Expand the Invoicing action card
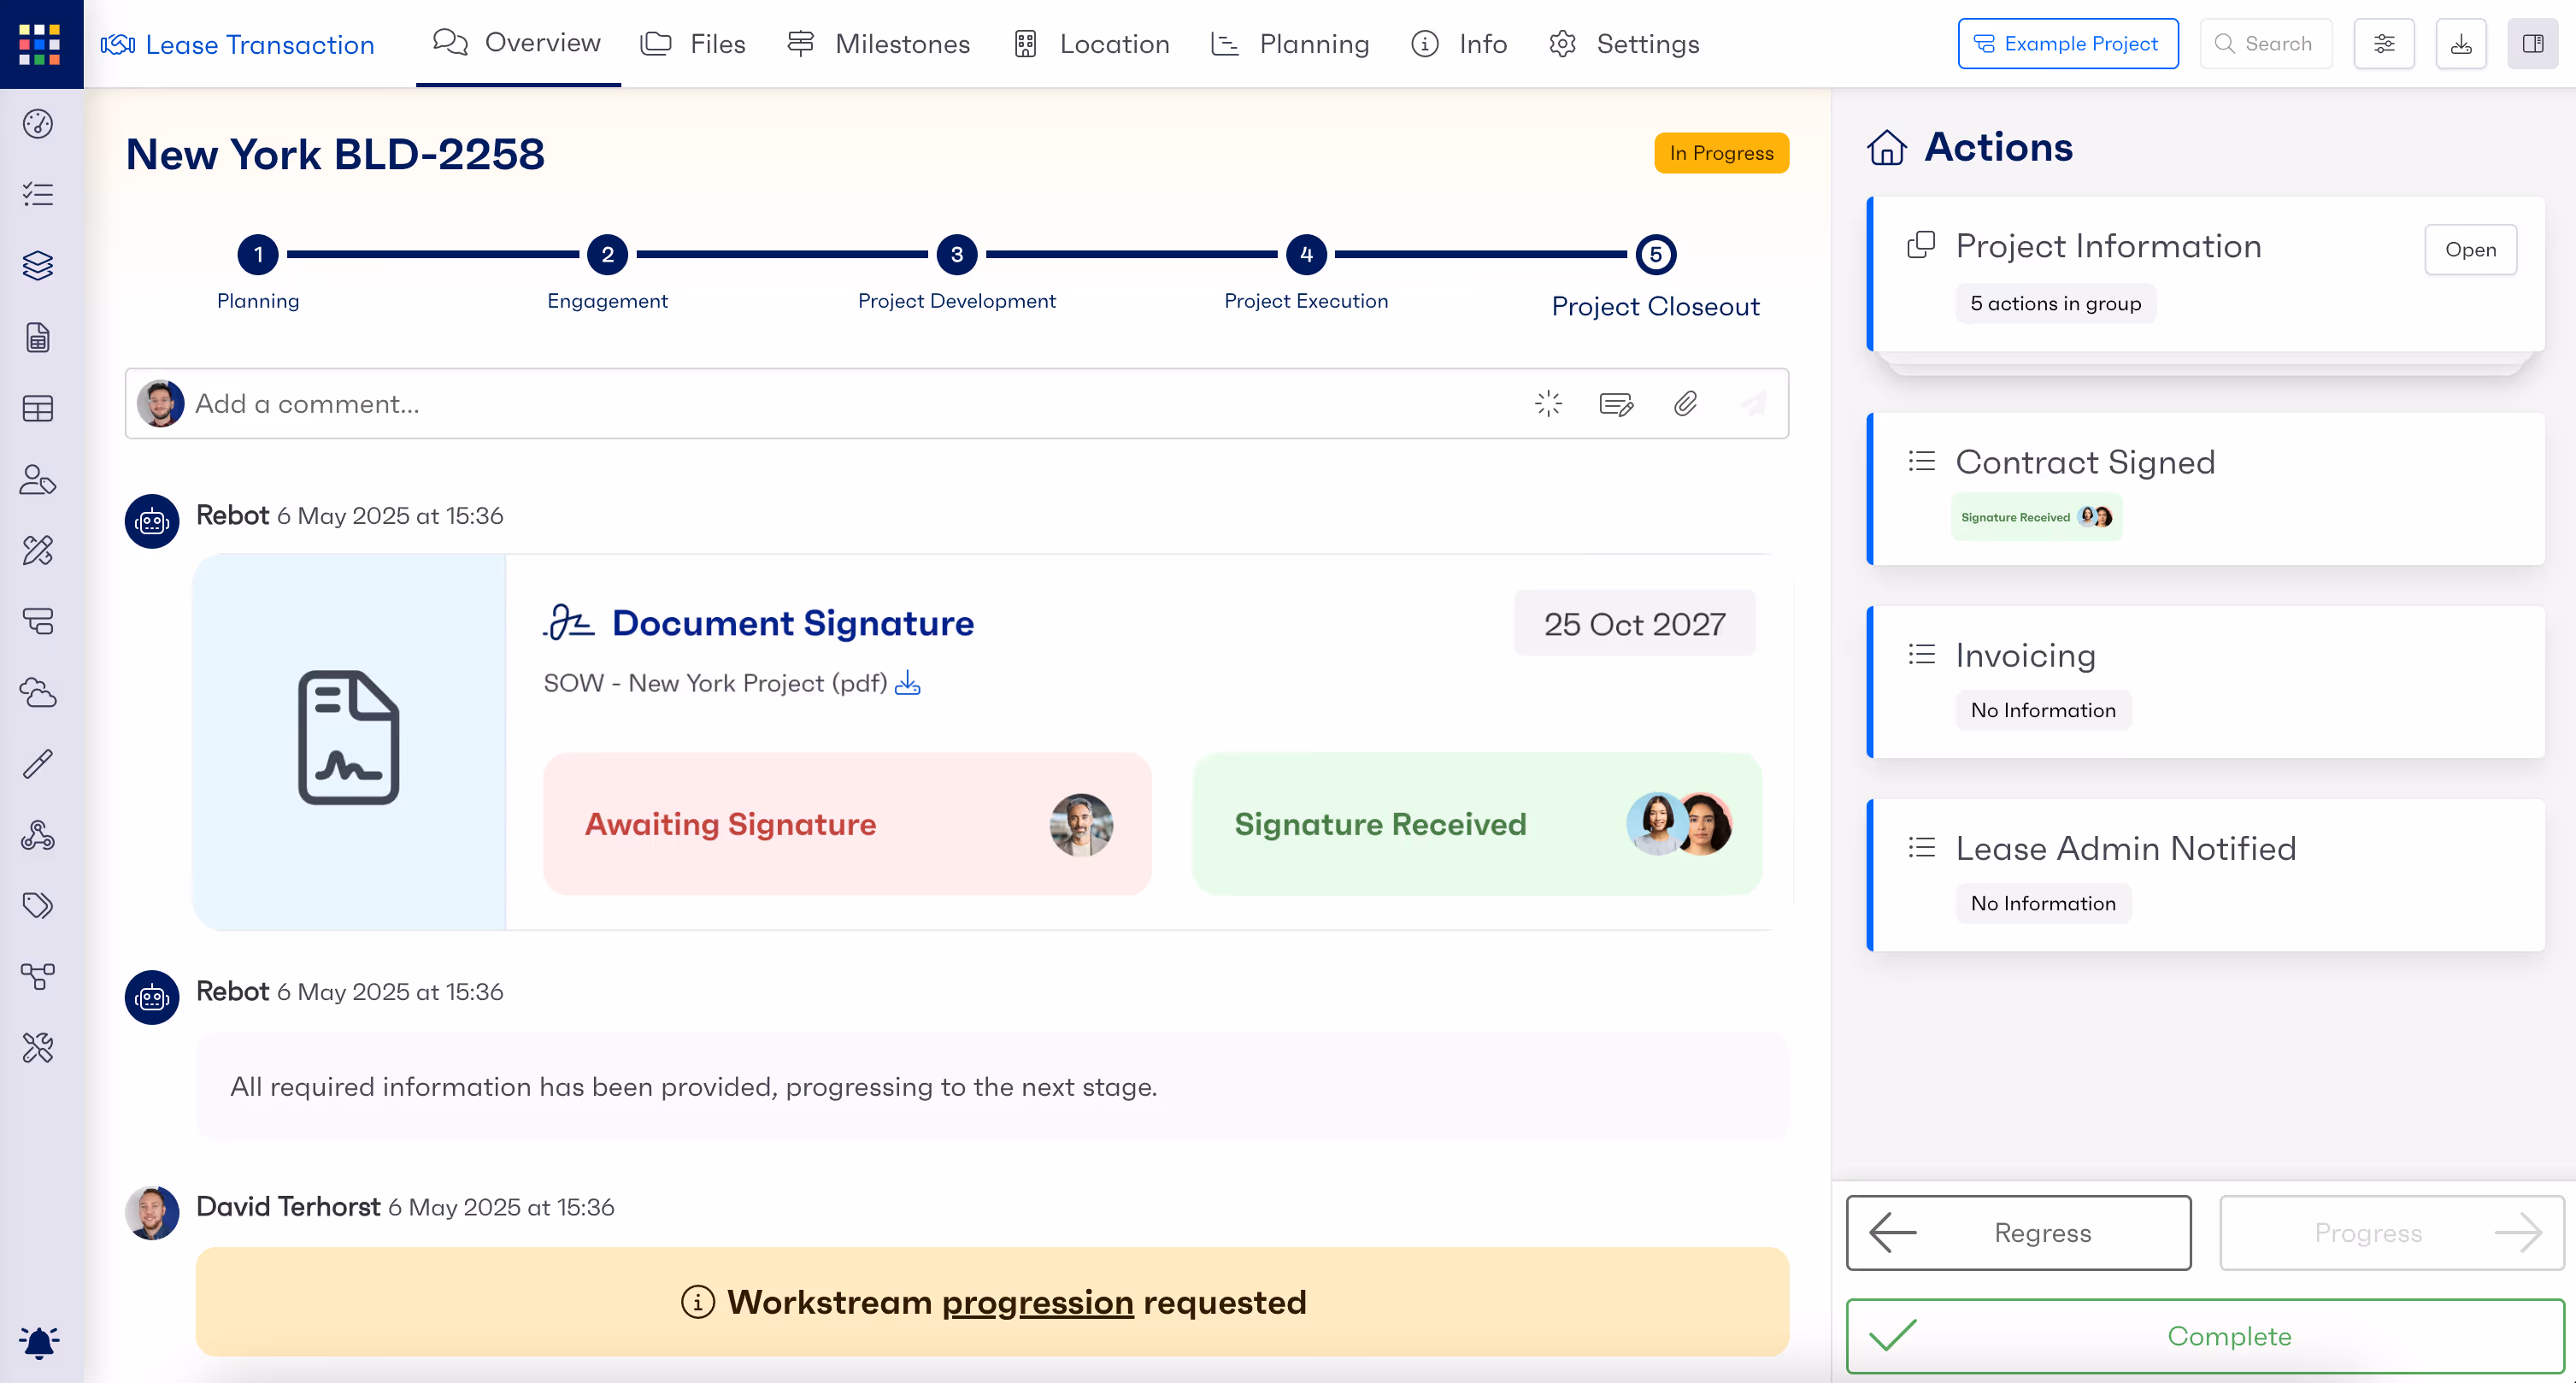This screenshot has height=1383, width=2576. (2025, 656)
